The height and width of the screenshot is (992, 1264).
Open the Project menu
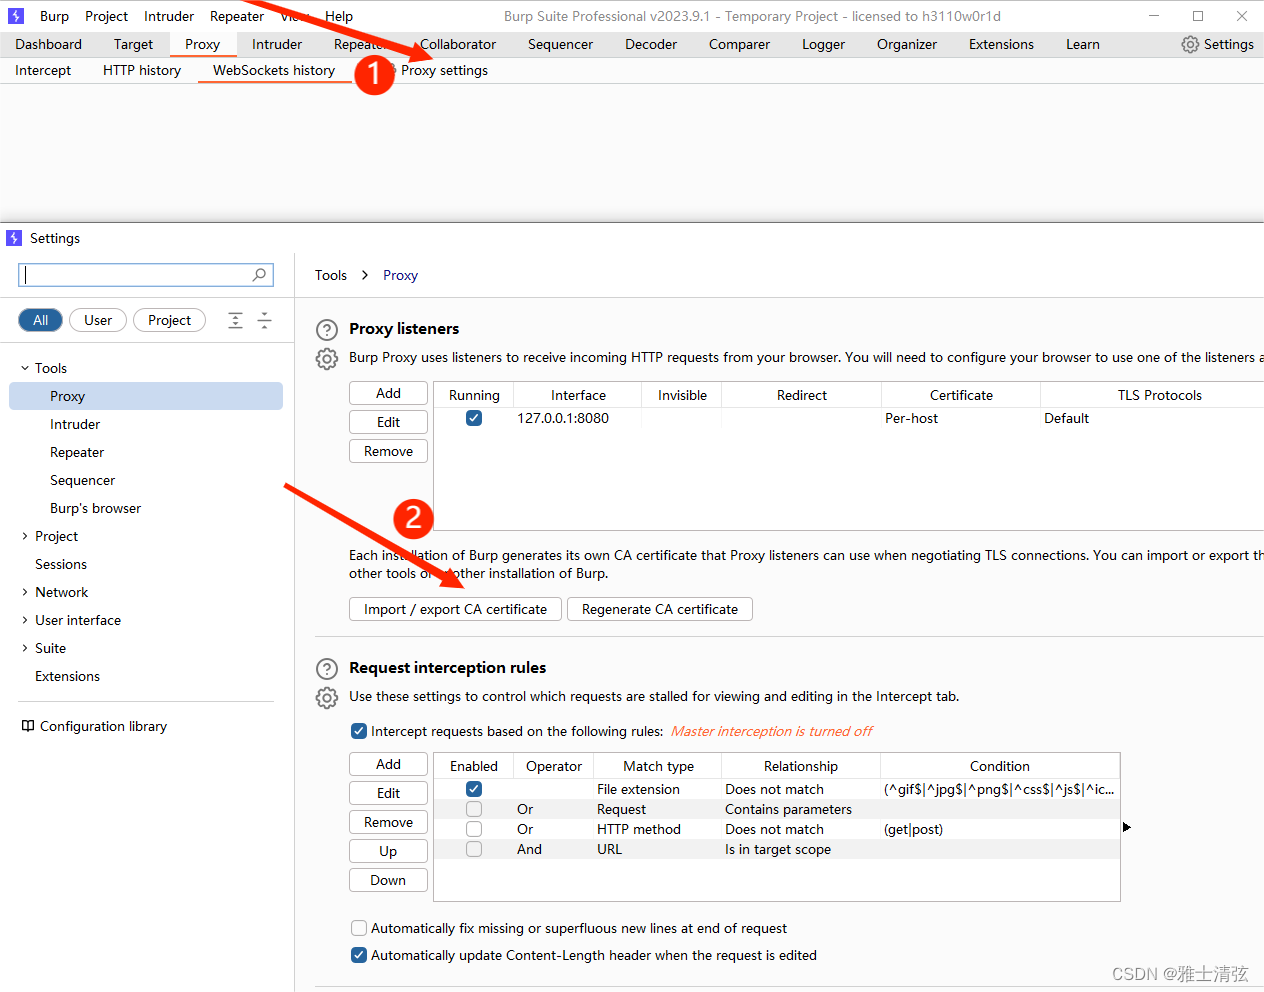[106, 16]
